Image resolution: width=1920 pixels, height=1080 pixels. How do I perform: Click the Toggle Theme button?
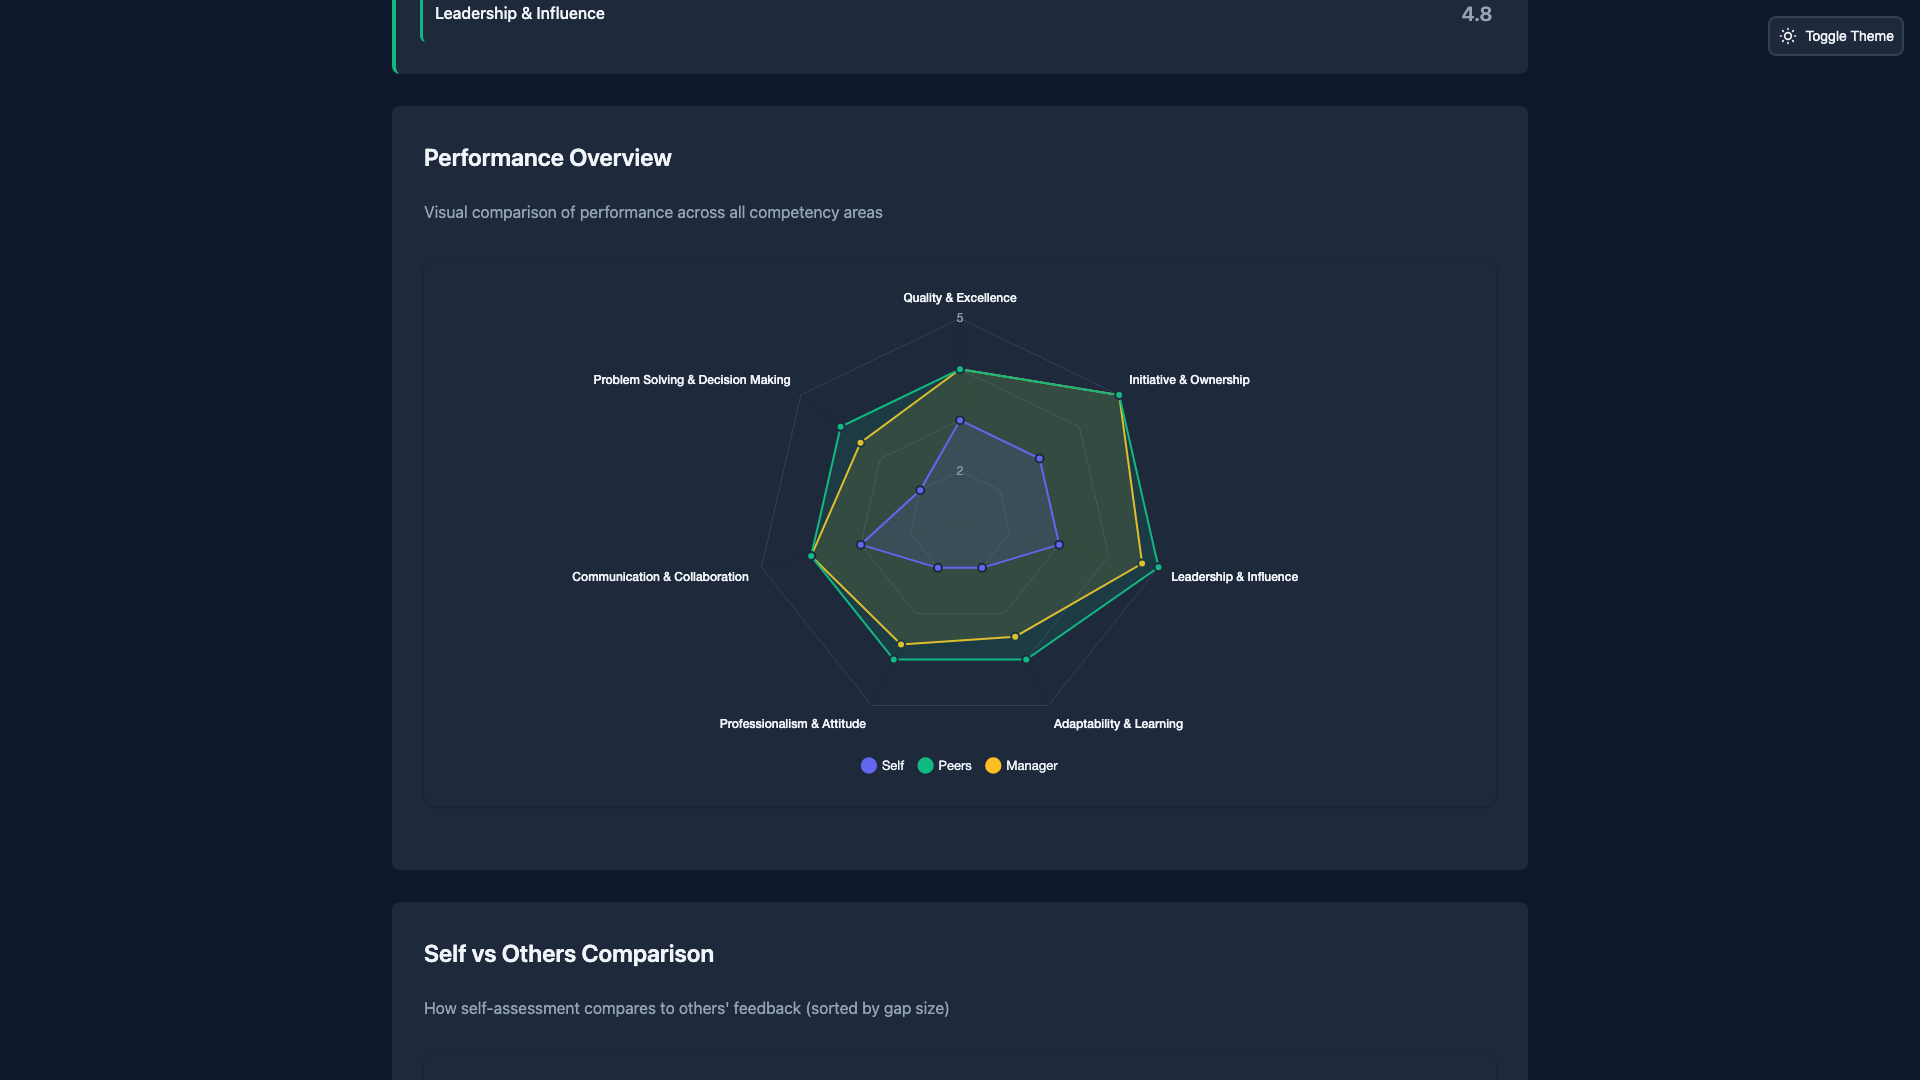pyautogui.click(x=1835, y=36)
